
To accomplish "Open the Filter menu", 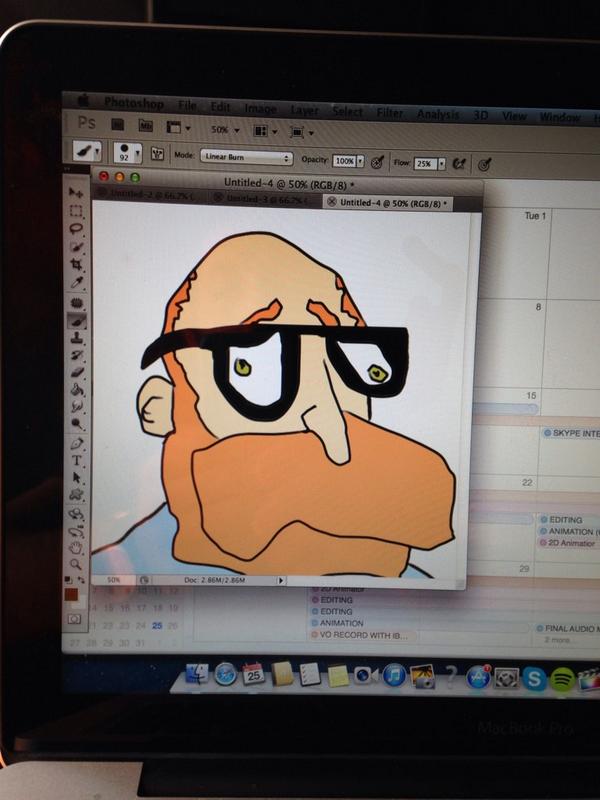I will [390, 113].
